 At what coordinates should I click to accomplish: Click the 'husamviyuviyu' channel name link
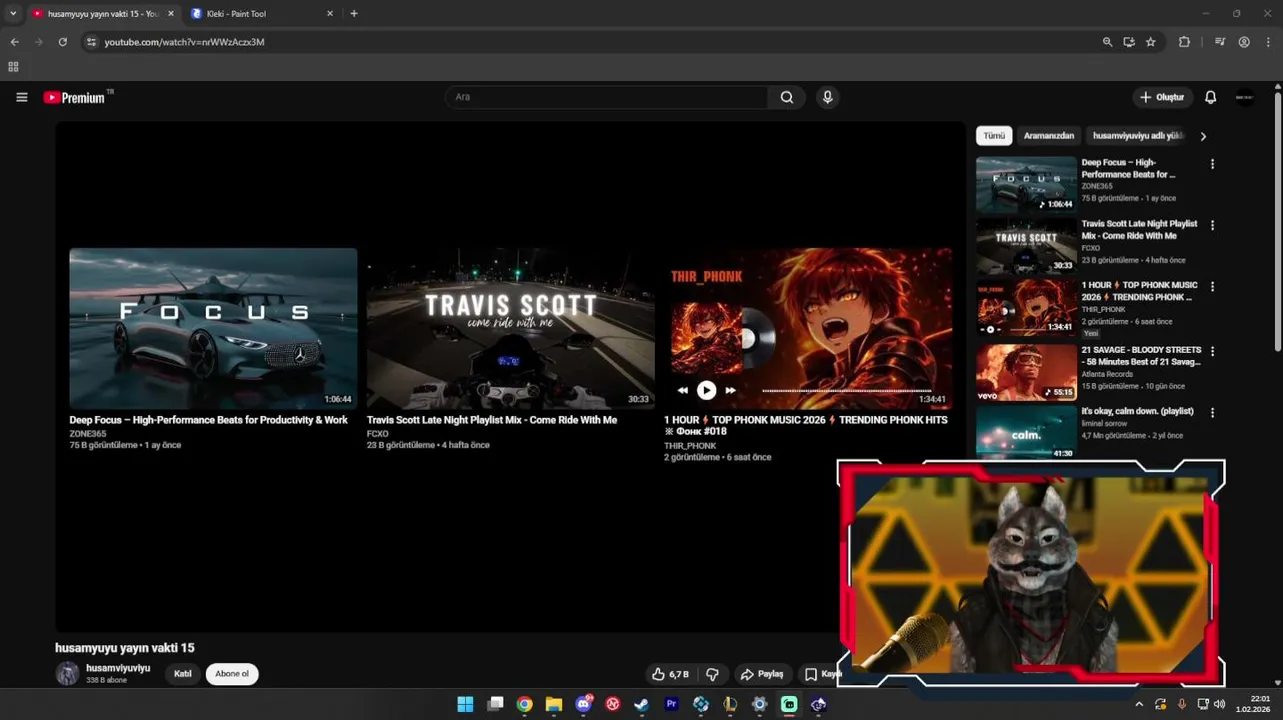(x=118, y=668)
